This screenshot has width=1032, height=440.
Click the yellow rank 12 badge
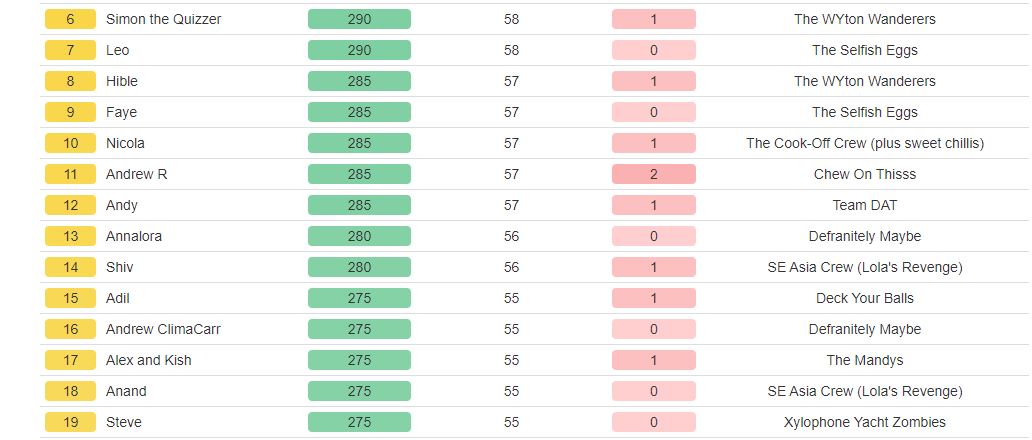(70, 205)
